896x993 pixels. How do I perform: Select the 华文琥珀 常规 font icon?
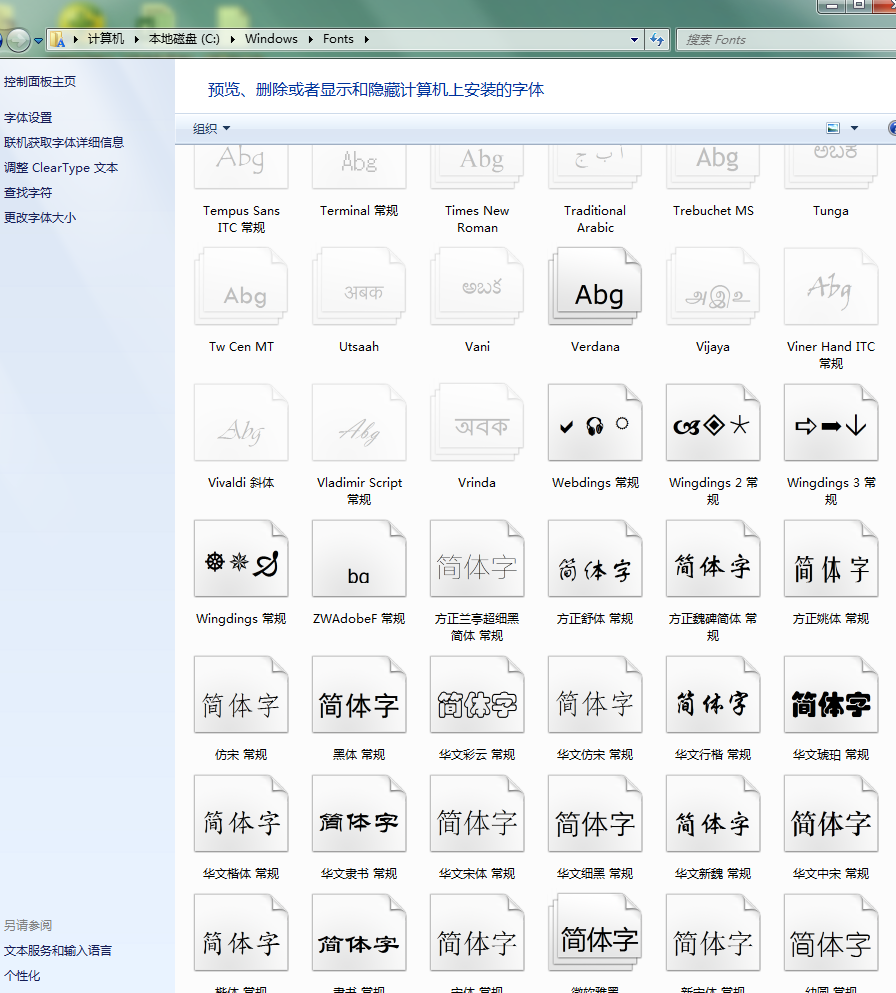point(831,695)
